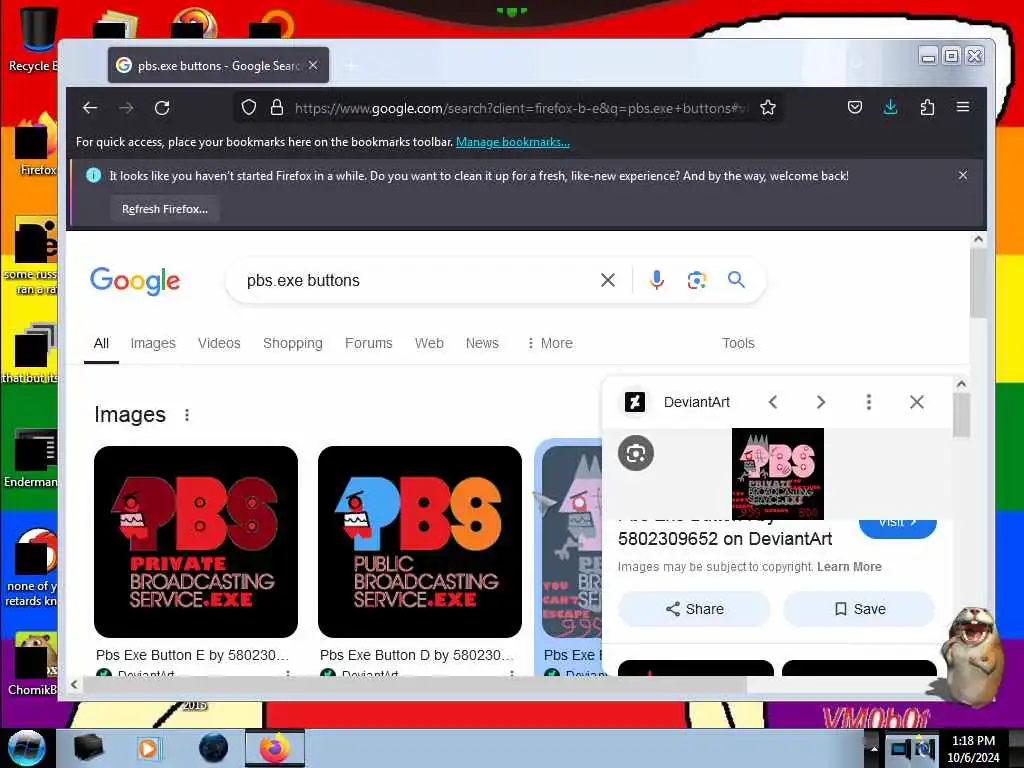Reload the page with the refresh icon
The width and height of the screenshot is (1024, 768).
pos(162,108)
